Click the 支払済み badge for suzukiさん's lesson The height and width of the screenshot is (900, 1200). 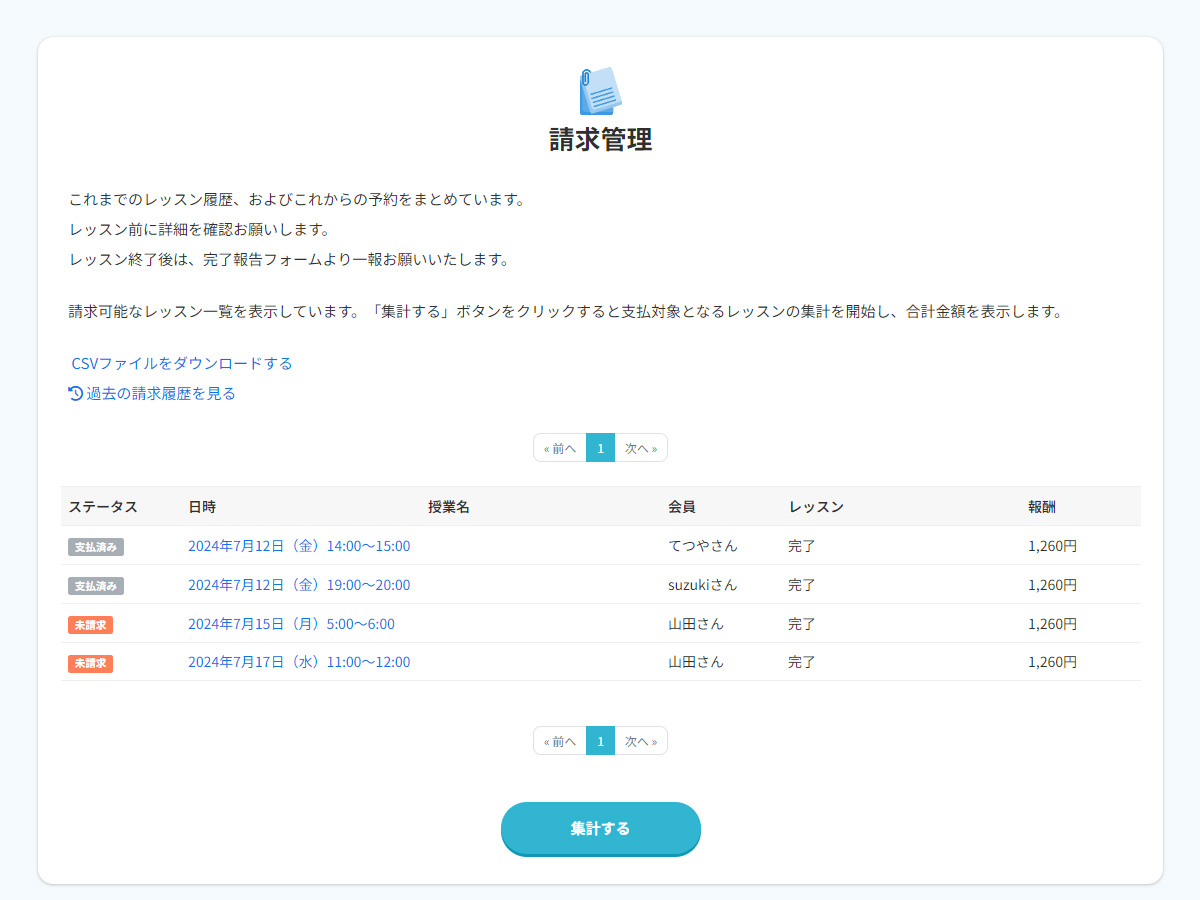point(95,585)
